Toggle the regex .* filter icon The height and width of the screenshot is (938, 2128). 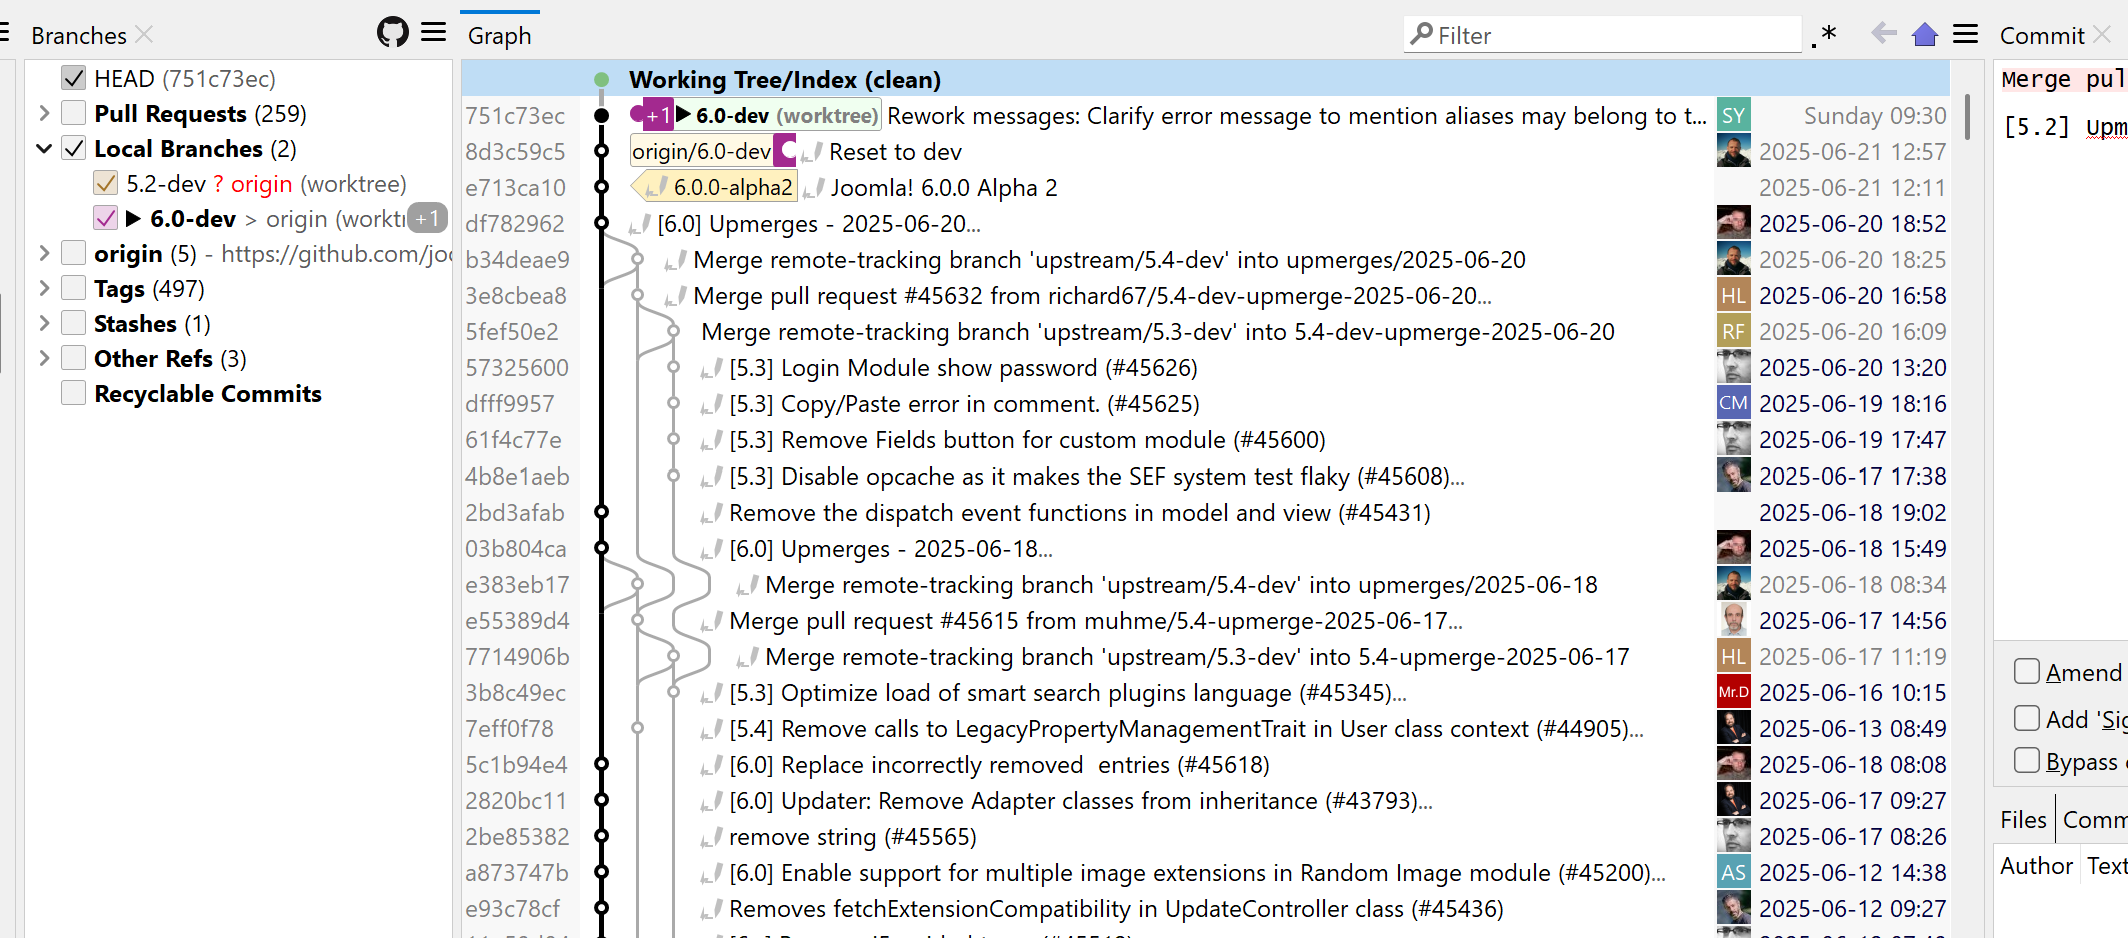(1826, 35)
